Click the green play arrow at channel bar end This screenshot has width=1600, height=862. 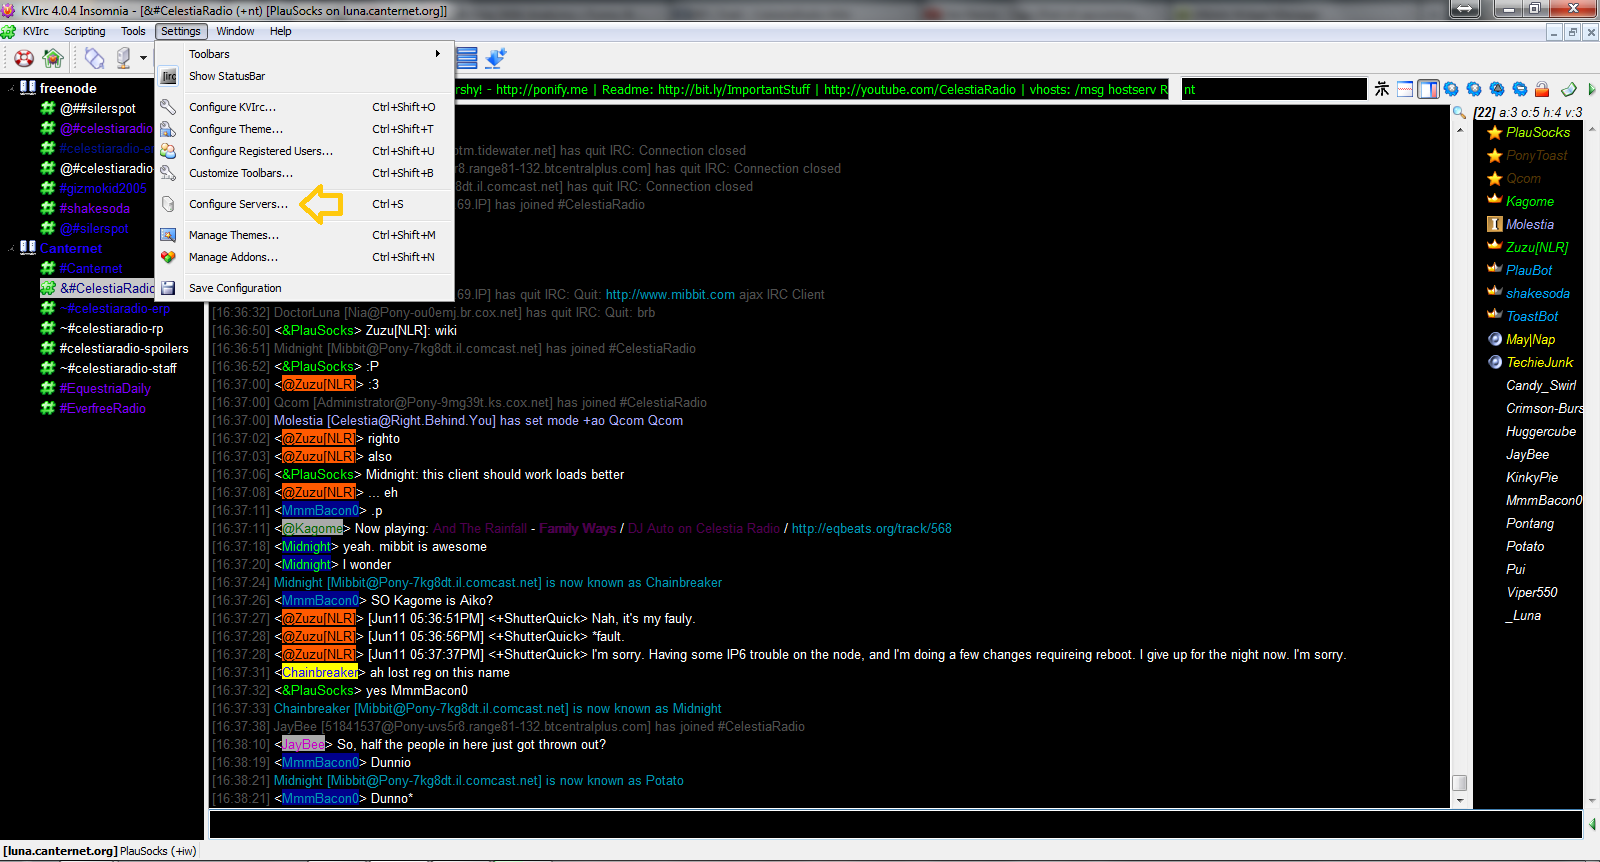tap(1591, 89)
